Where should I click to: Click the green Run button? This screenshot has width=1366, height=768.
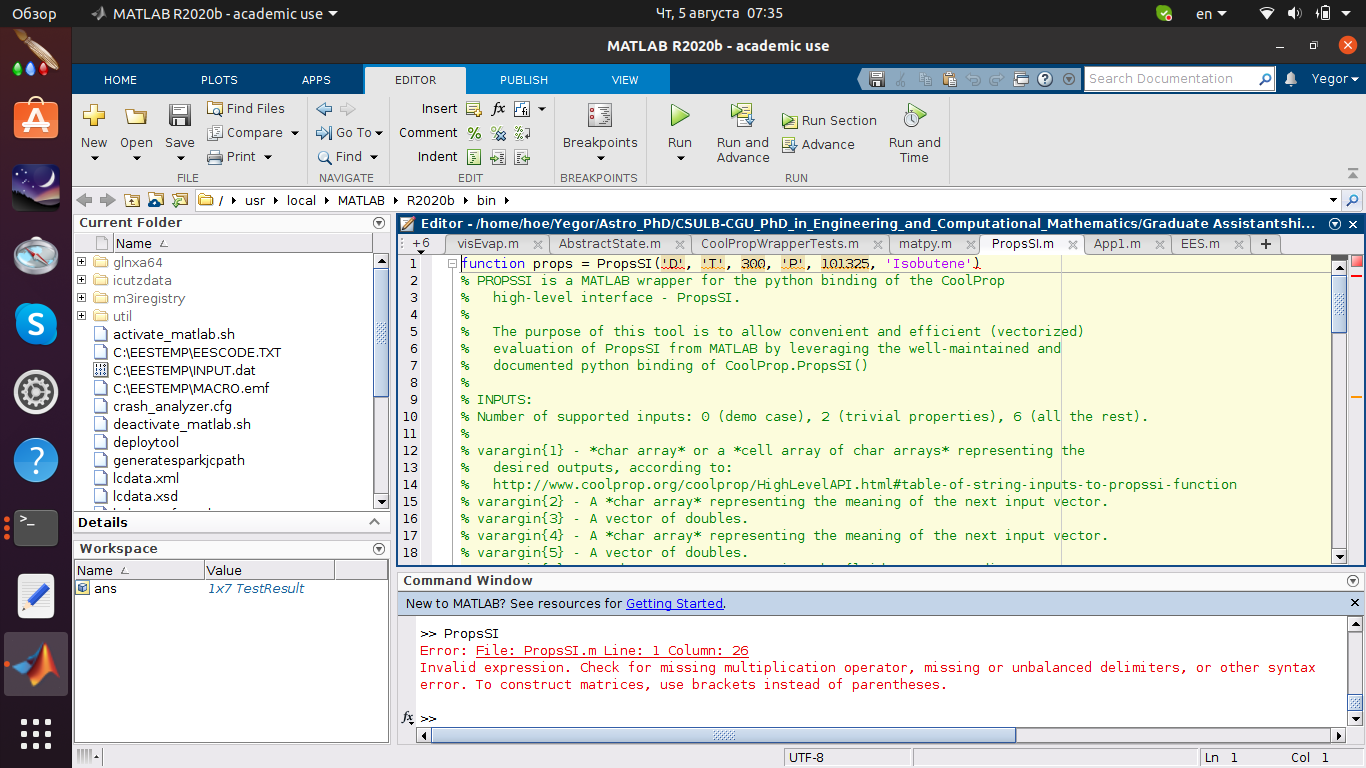[x=679, y=116]
